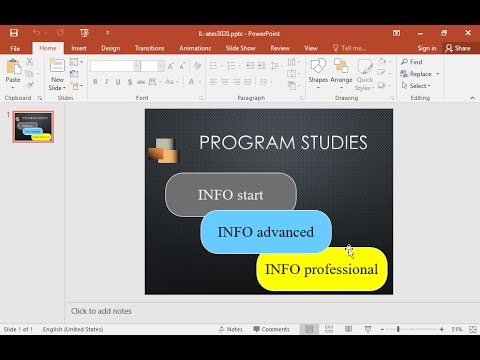This screenshot has width=480, height=360.
Task: Click the Font Color A button
Action: (x=192, y=82)
